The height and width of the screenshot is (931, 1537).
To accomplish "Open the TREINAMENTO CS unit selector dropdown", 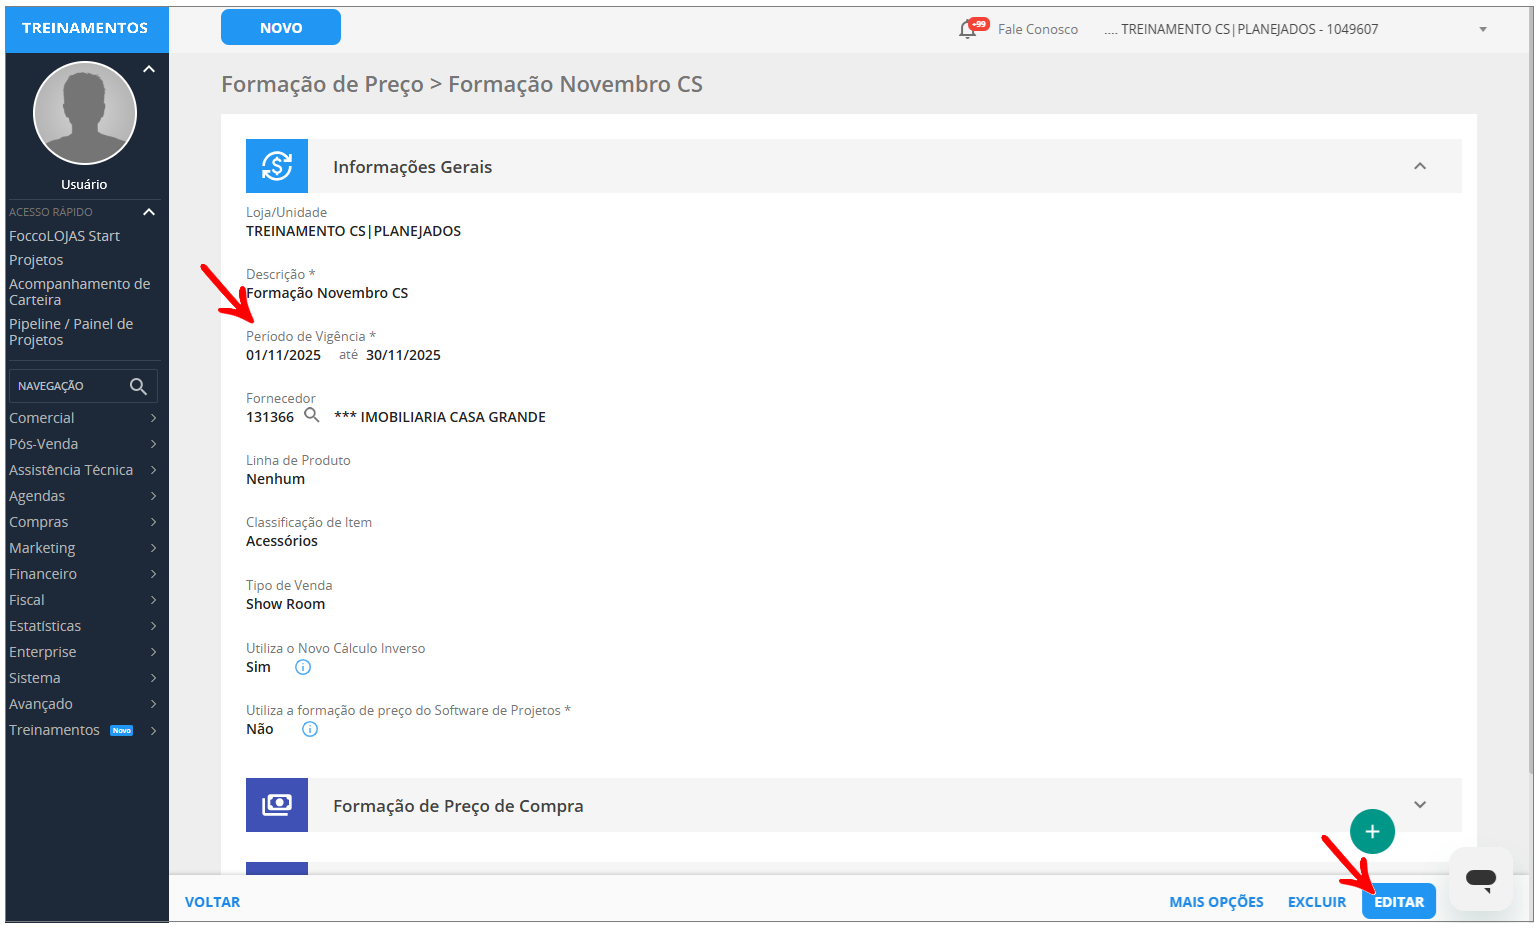I will (x=1482, y=29).
